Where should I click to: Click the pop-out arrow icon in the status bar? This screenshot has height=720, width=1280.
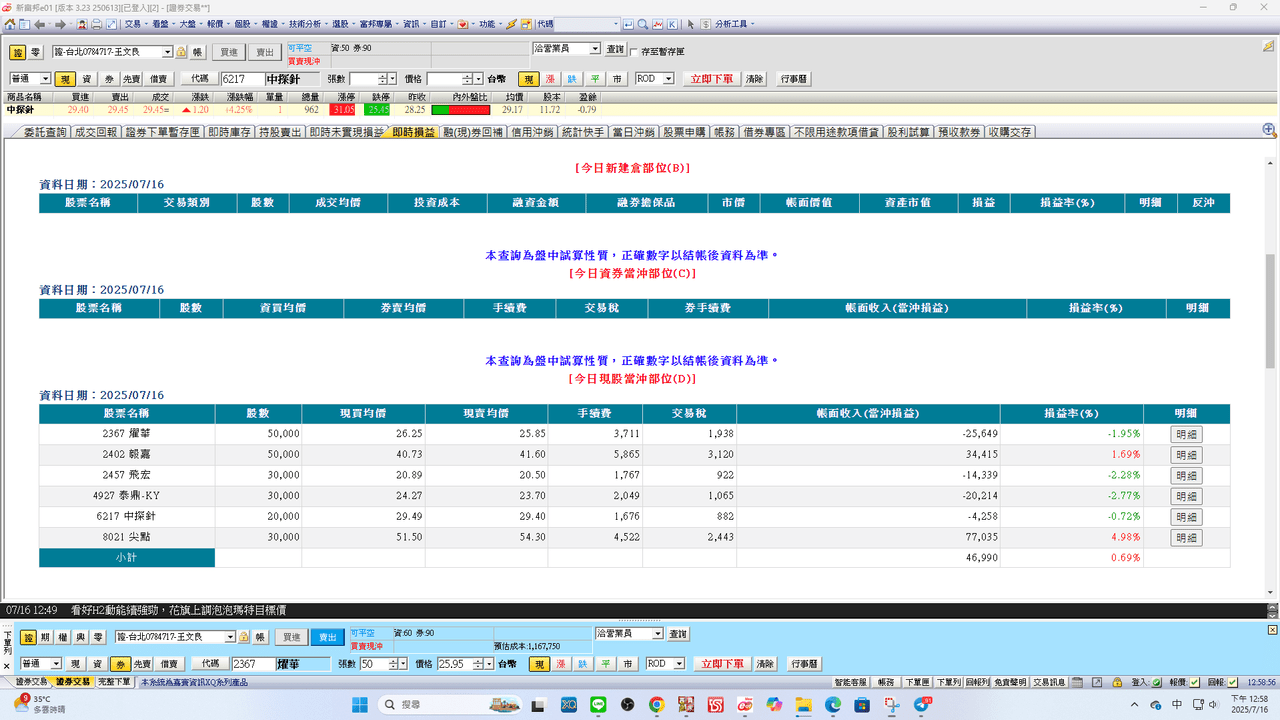coord(1096,682)
